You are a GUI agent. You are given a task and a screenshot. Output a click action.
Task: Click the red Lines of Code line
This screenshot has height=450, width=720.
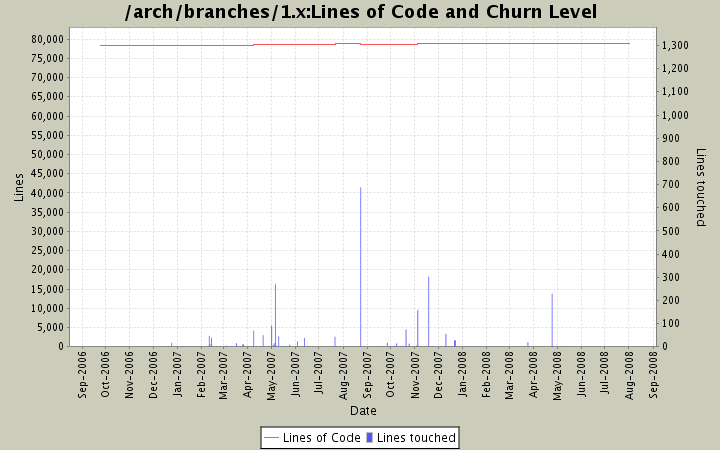point(365,45)
